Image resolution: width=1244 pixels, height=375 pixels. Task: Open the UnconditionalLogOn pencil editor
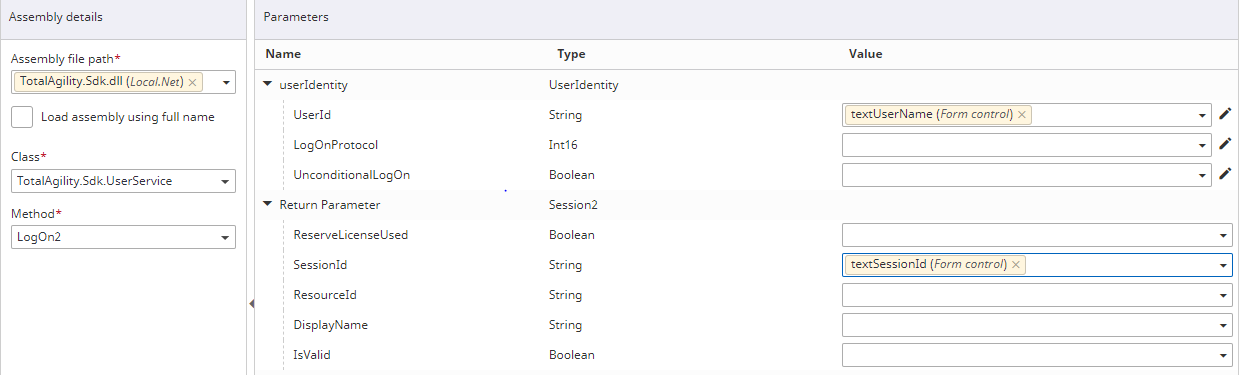[1225, 175]
